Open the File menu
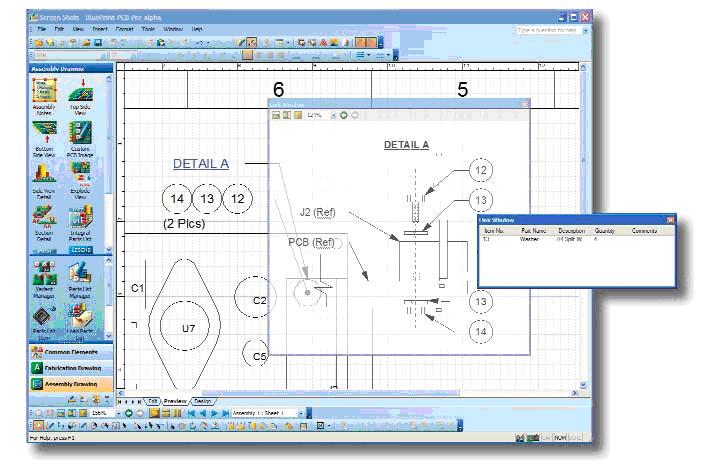This screenshot has width=704, height=471. click(x=43, y=30)
